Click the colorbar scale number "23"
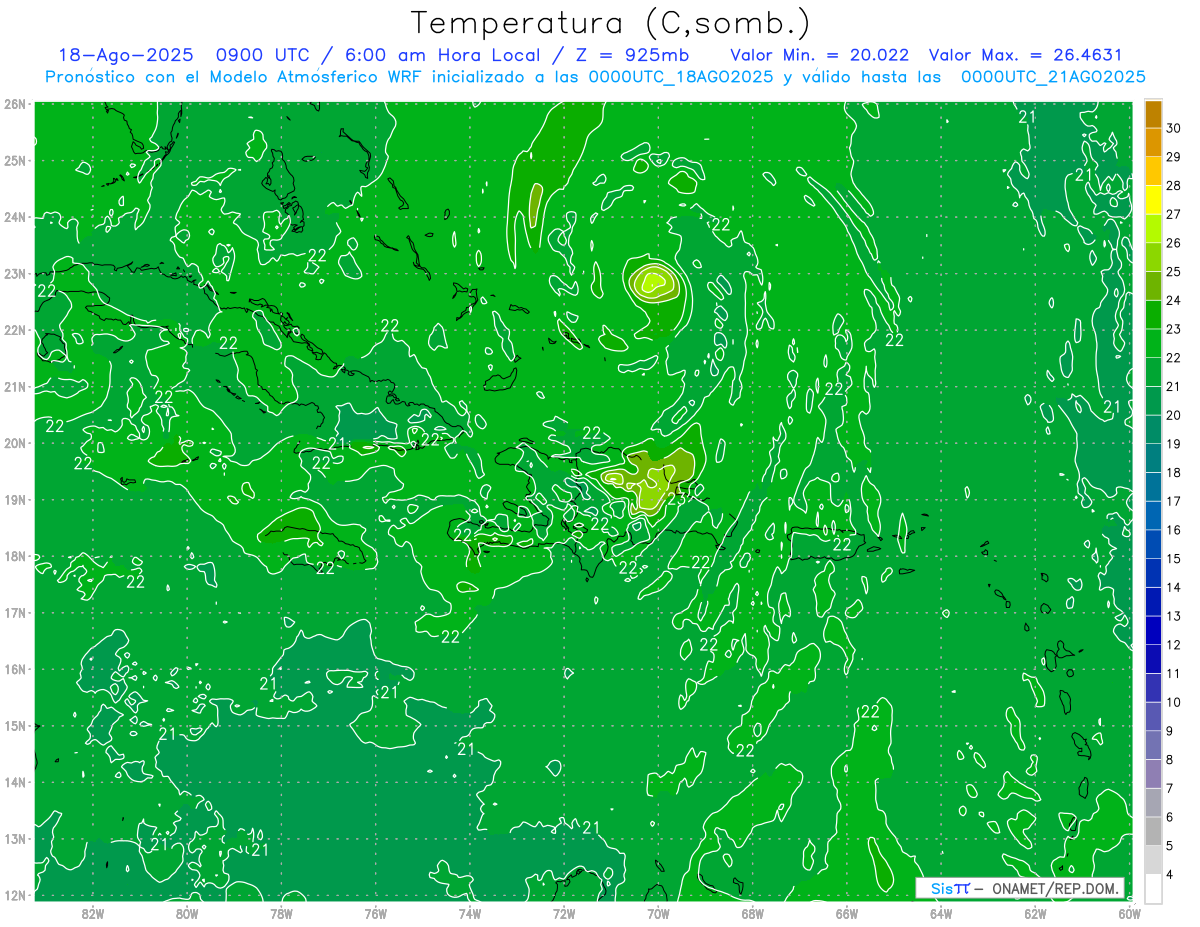The width and height of the screenshot is (1200, 927). tap(1174, 329)
